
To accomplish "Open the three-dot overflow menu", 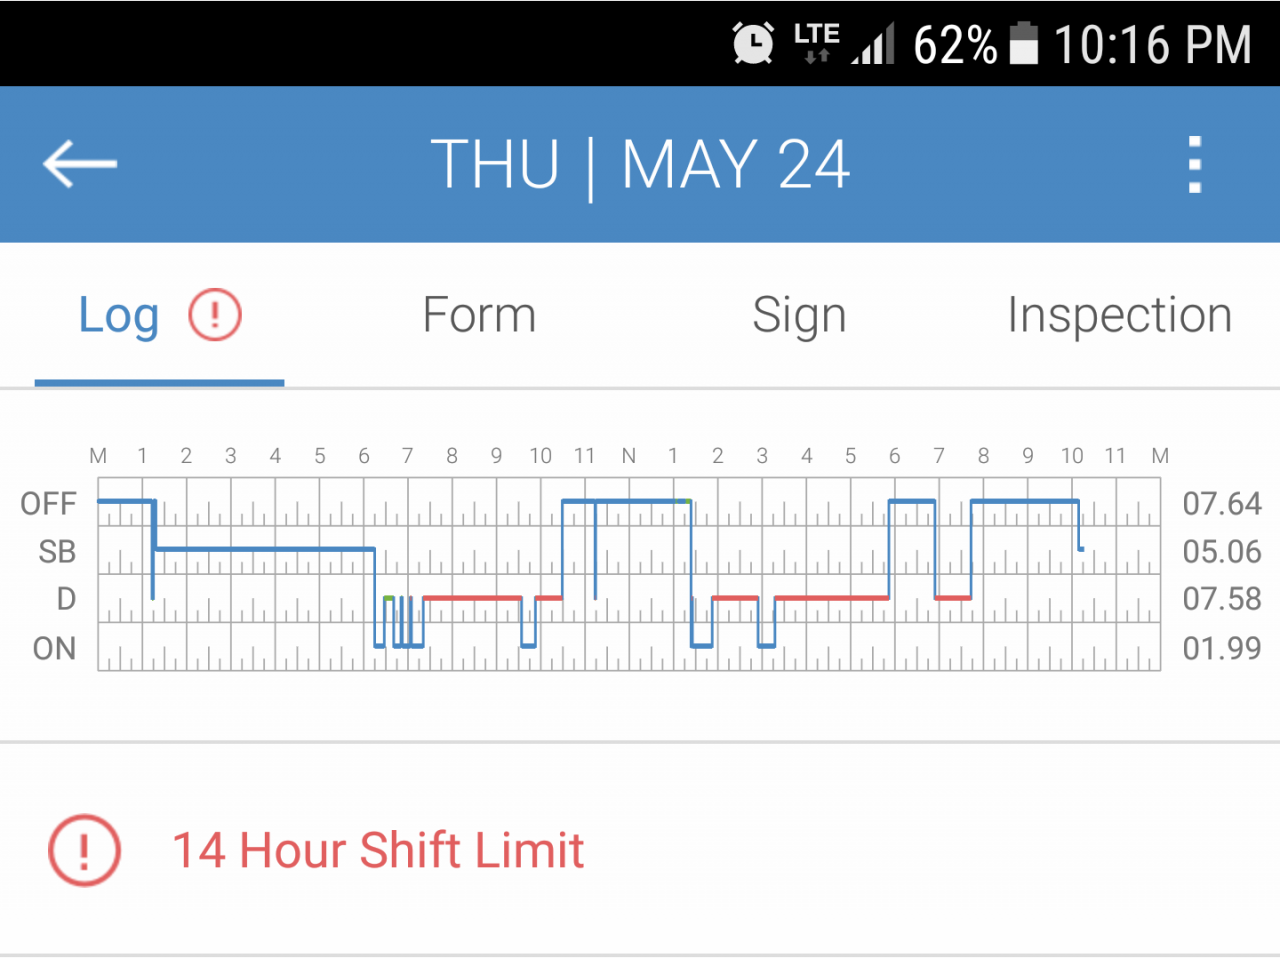I will click(1194, 164).
